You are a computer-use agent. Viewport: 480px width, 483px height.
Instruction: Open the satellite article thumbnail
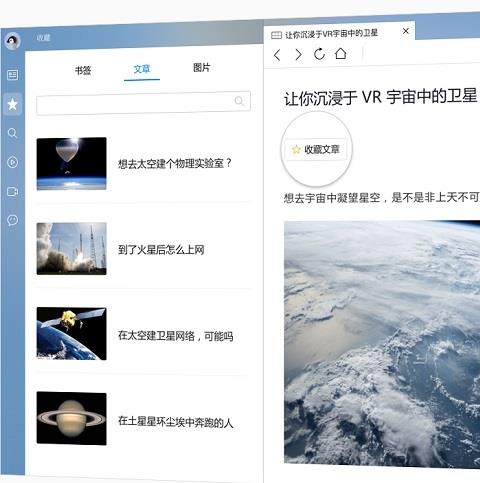[x=72, y=334]
